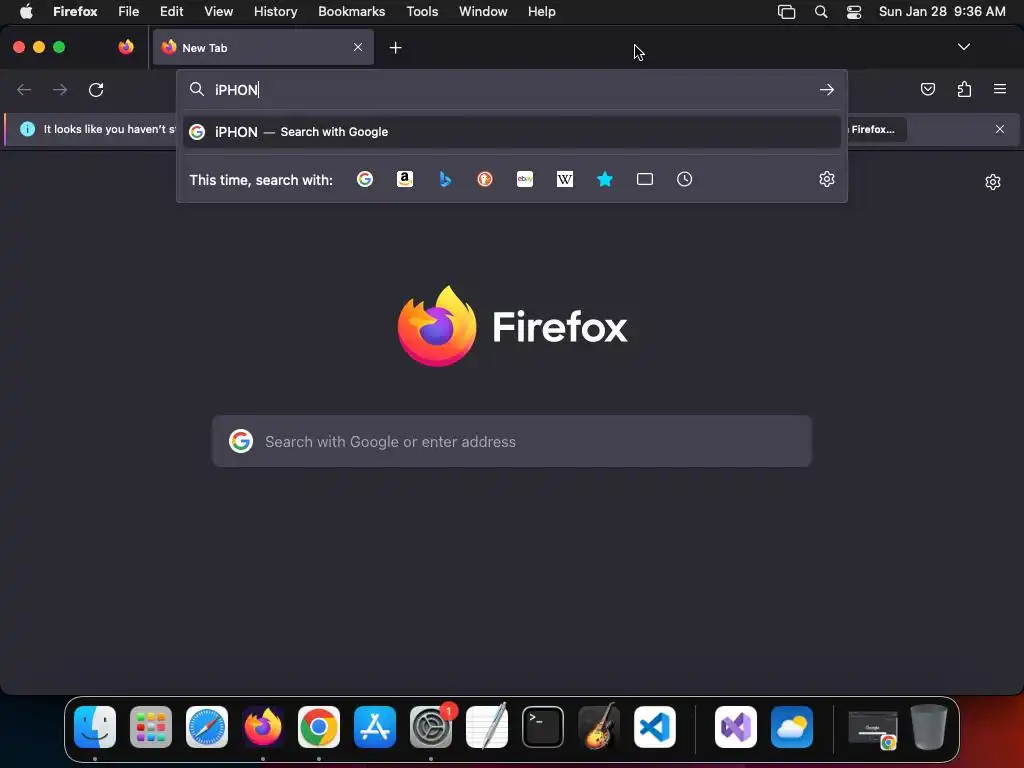Search this time with Google icon
1024x768 pixels.
(365, 179)
